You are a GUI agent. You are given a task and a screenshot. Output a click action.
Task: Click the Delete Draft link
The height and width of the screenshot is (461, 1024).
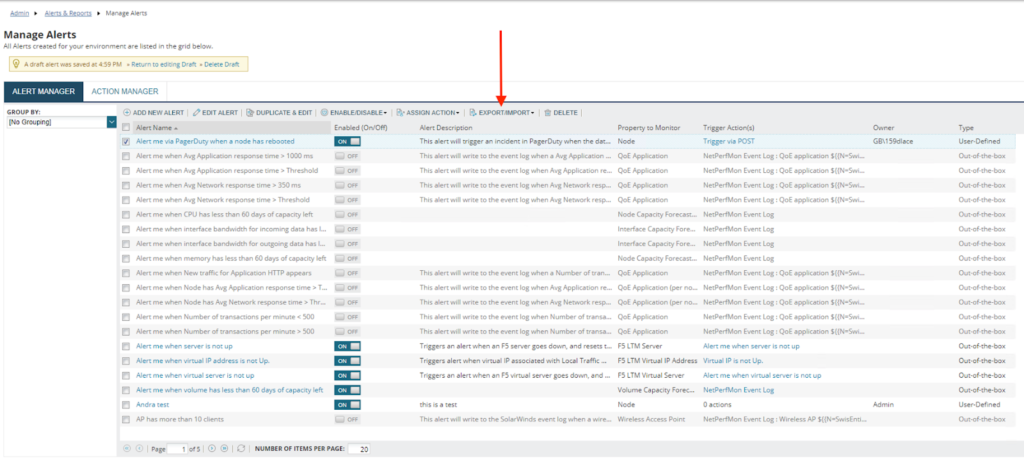(x=223, y=64)
